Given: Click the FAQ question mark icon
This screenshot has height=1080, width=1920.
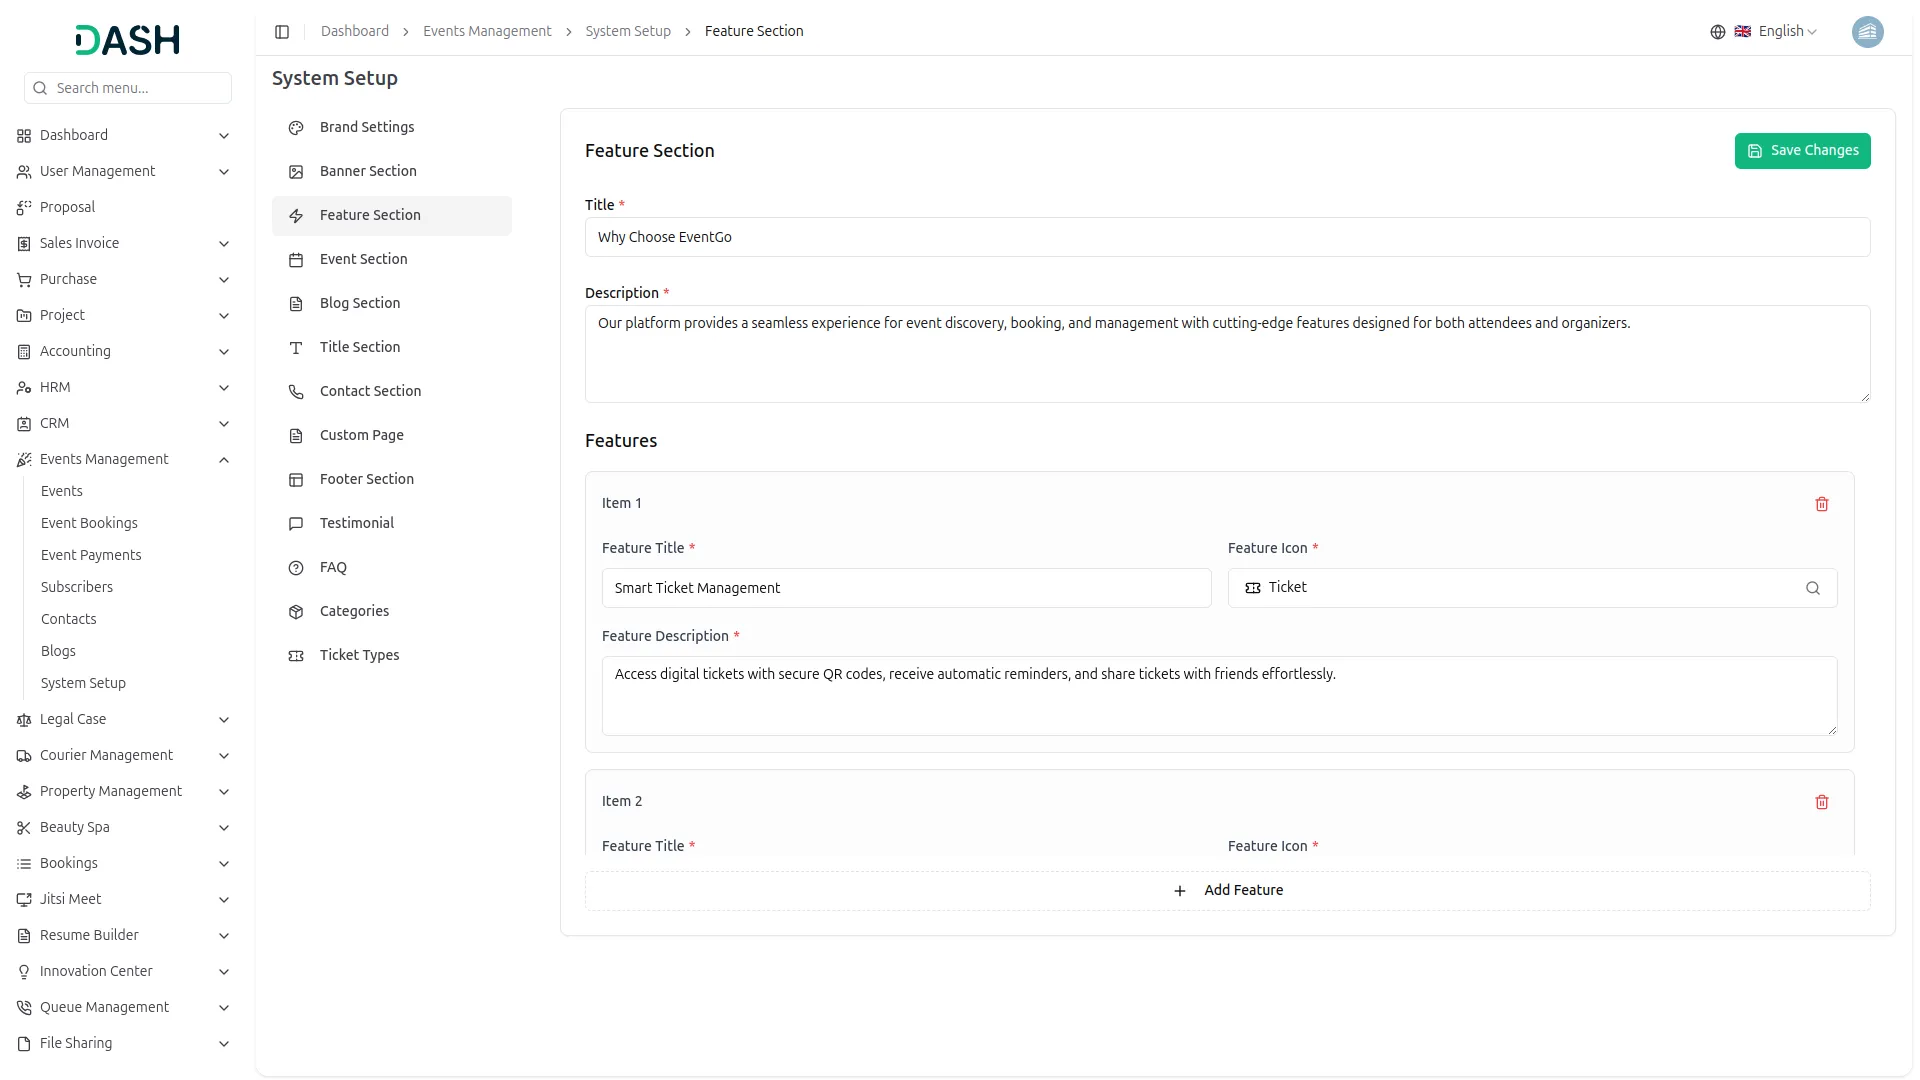Looking at the screenshot, I should coord(296,568).
